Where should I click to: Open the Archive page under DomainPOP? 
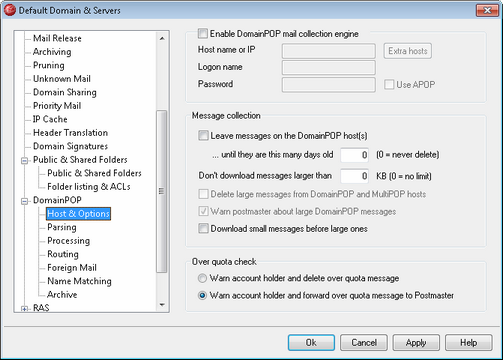(x=62, y=295)
